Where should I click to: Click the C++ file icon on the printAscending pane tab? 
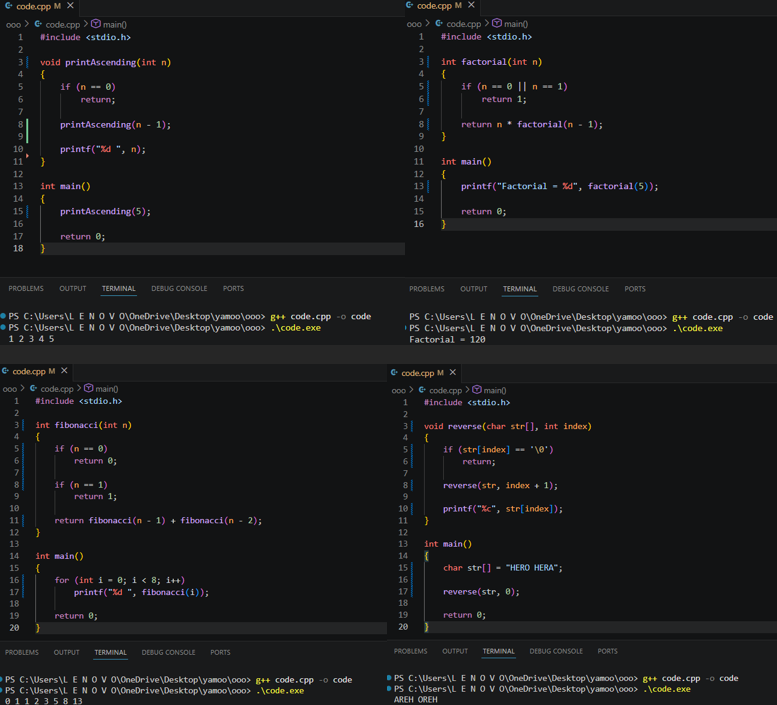[8, 6]
